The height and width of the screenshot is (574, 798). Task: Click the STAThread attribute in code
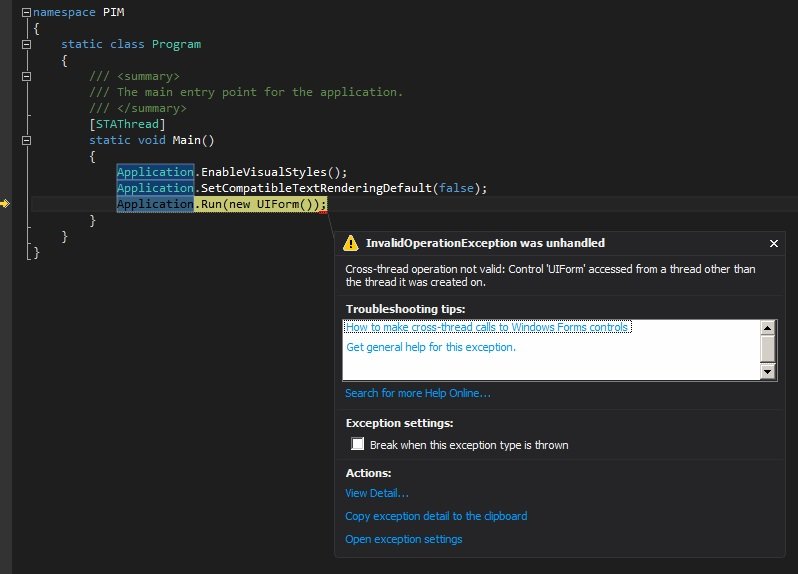pos(127,124)
